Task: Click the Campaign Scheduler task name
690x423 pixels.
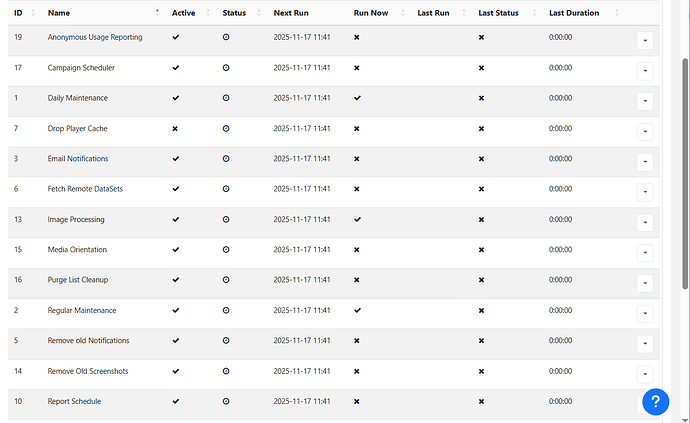Action: 85,68
